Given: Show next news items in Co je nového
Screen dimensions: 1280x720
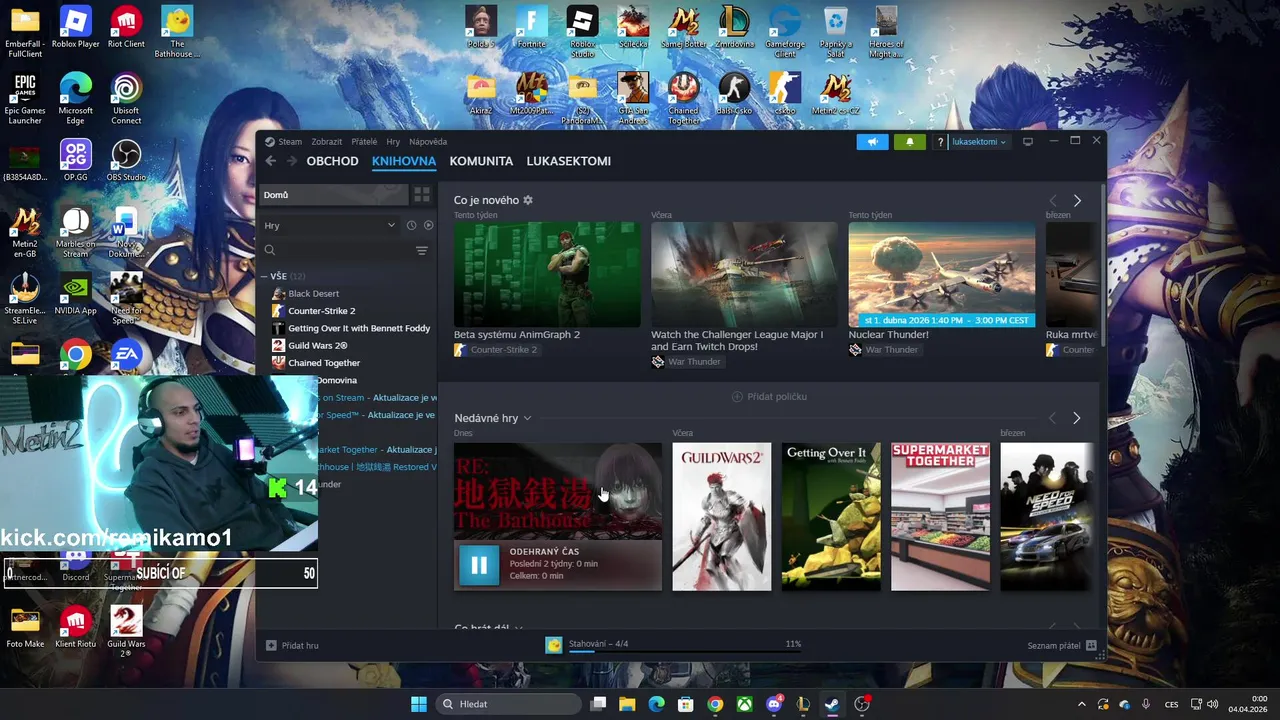Looking at the screenshot, I should pyautogui.click(x=1077, y=201).
